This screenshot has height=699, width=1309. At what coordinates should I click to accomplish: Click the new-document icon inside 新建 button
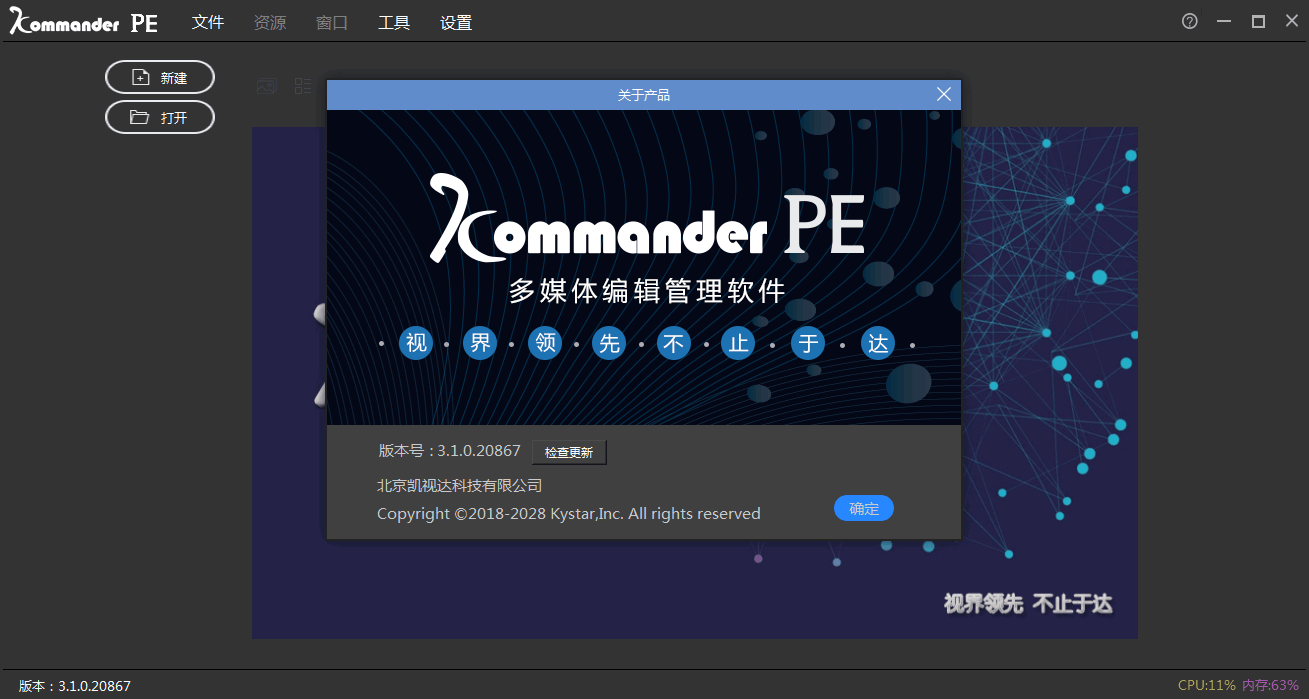138,77
